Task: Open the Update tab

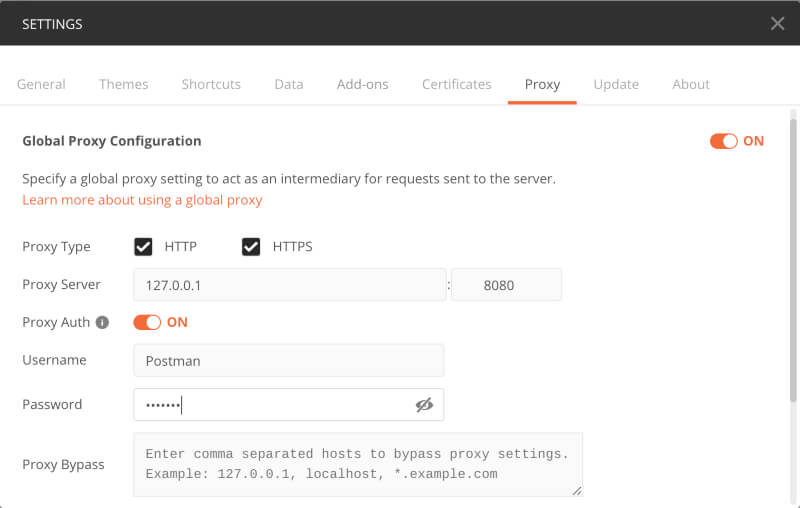Action: [x=616, y=84]
